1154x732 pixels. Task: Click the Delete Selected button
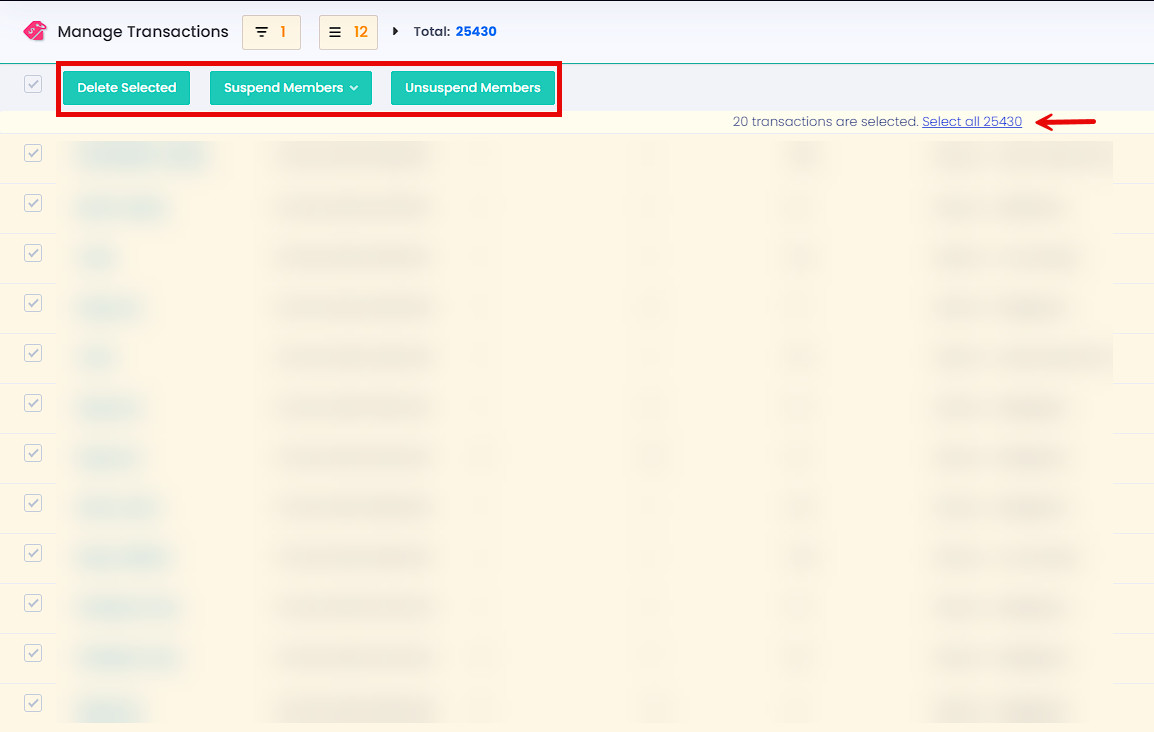(127, 88)
